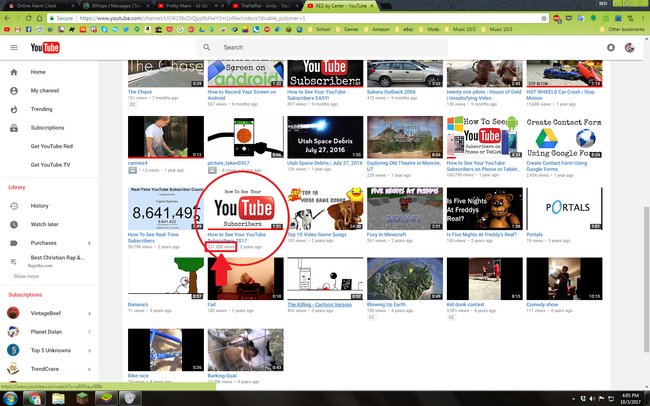This screenshot has height=406, width=650.
Task: Click the History clock icon
Action: (x=14, y=206)
